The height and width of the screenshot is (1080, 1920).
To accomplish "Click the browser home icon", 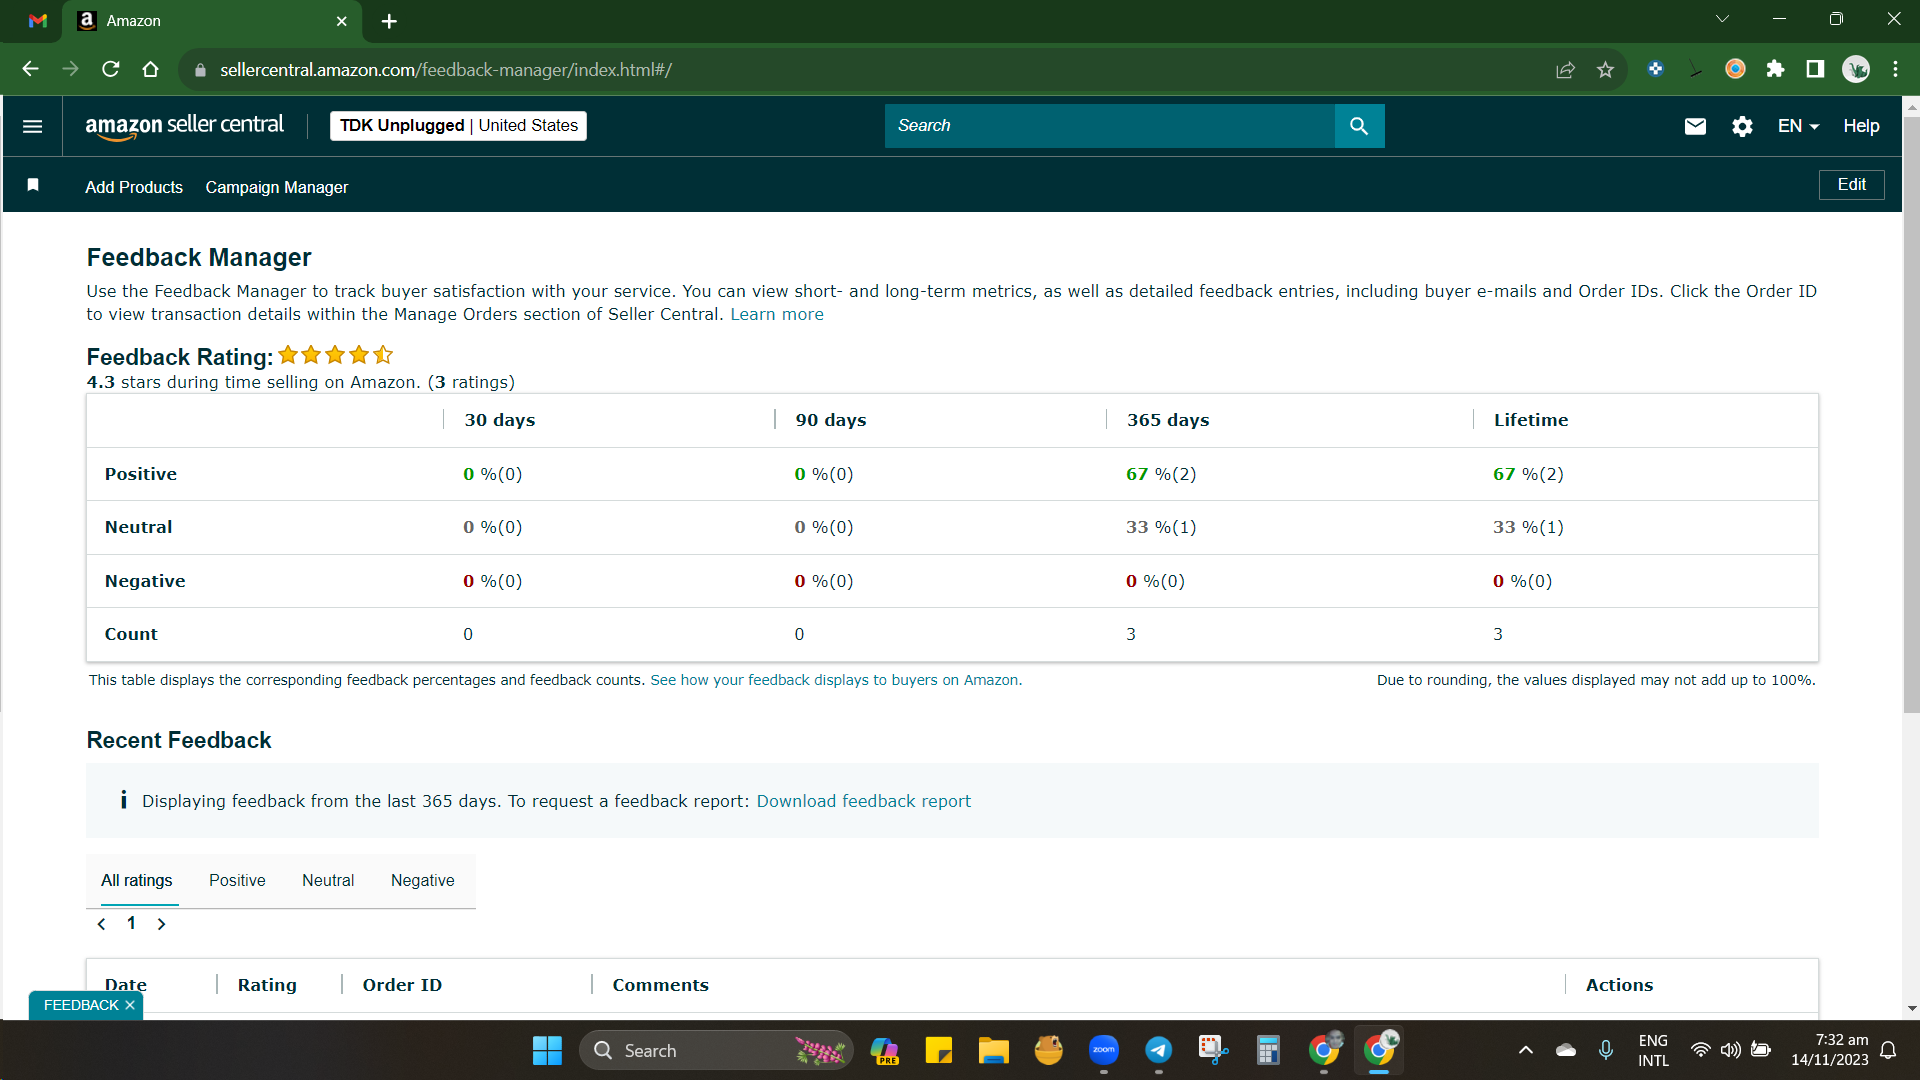I will pyautogui.click(x=150, y=69).
